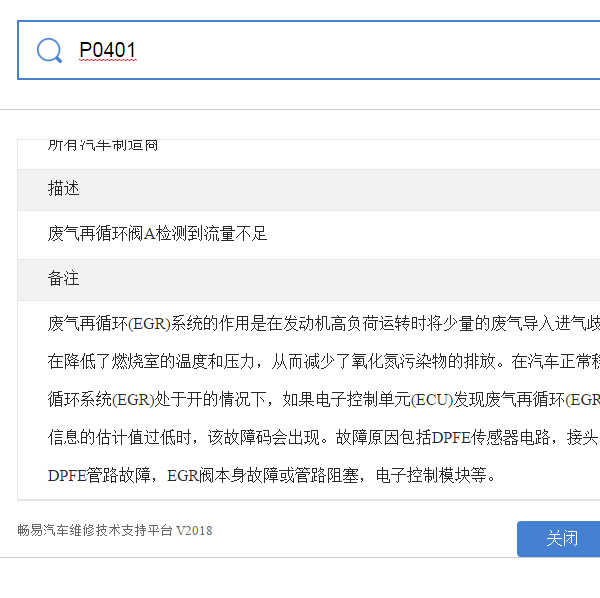Click the magnifying glass search icon
The image size is (600, 598).
[49, 50]
